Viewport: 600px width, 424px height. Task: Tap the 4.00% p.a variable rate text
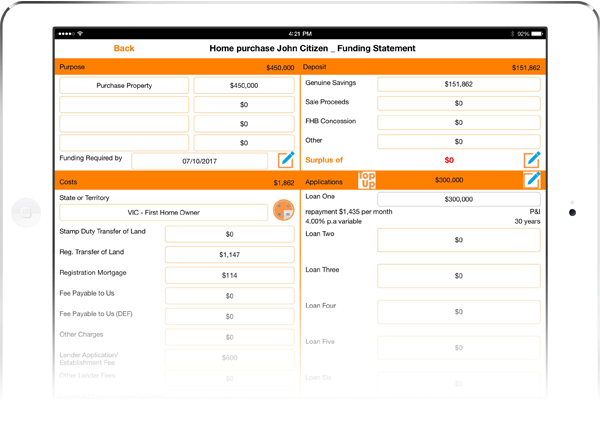click(x=333, y=222)
